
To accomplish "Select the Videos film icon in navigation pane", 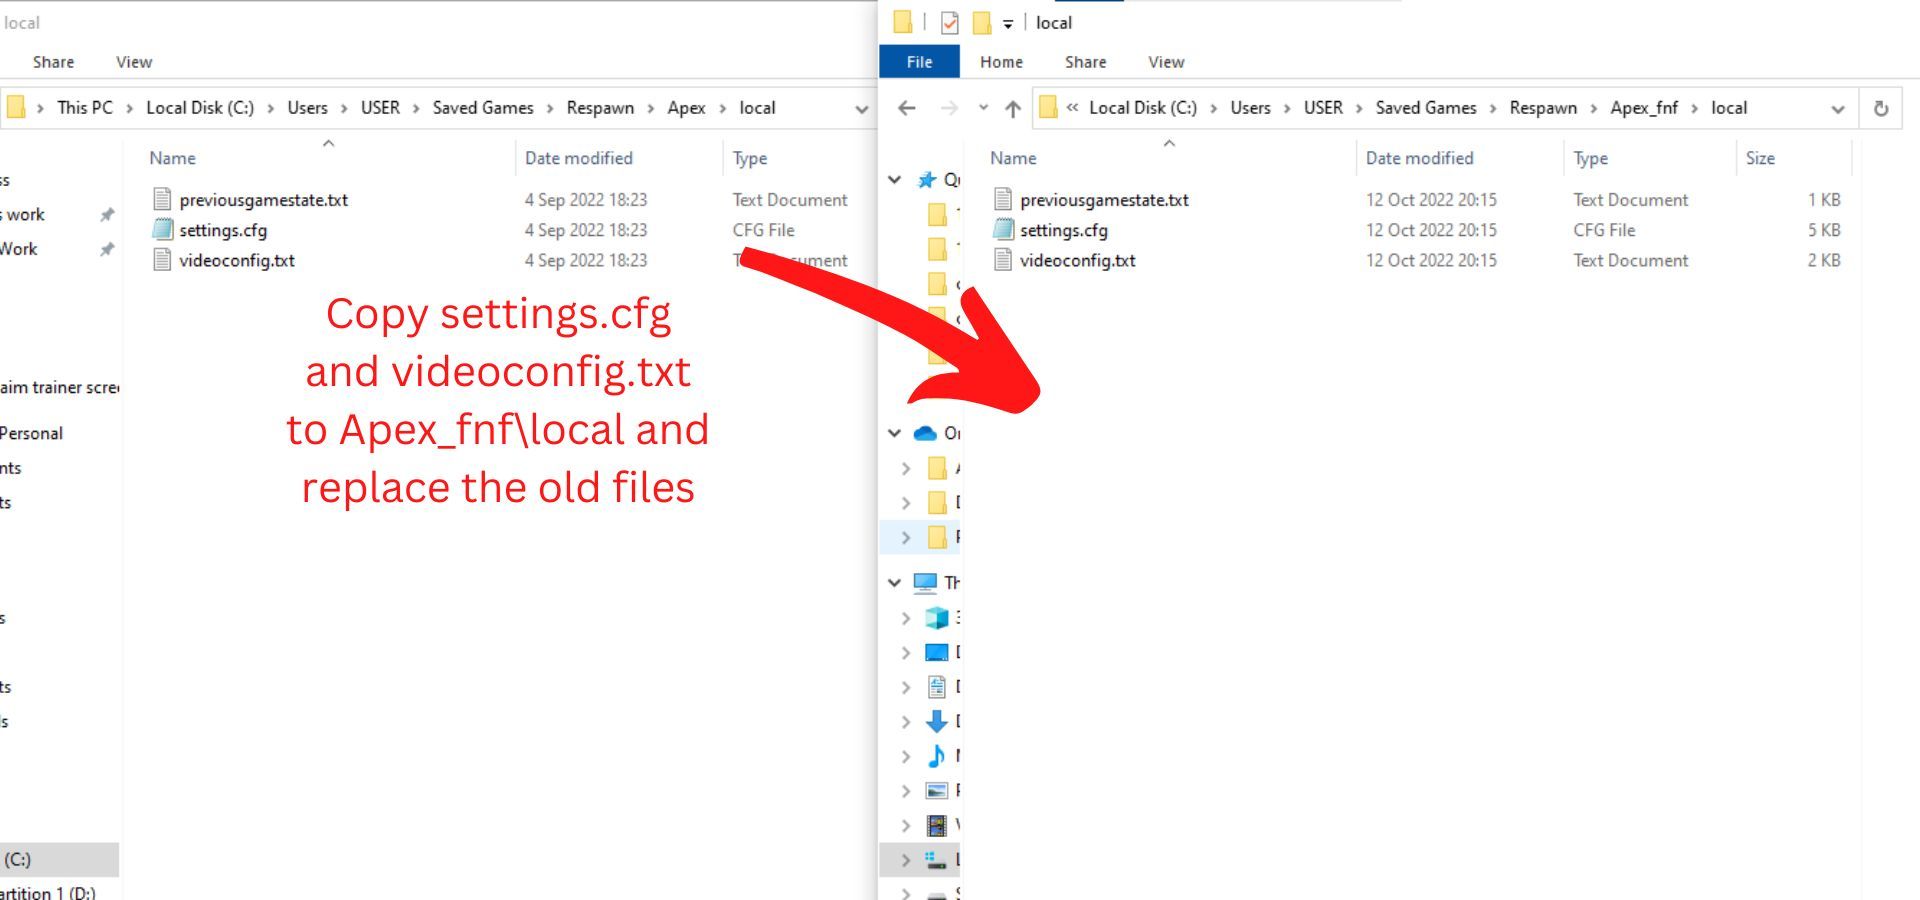I will pyautogui.click(x=936, y=825).
